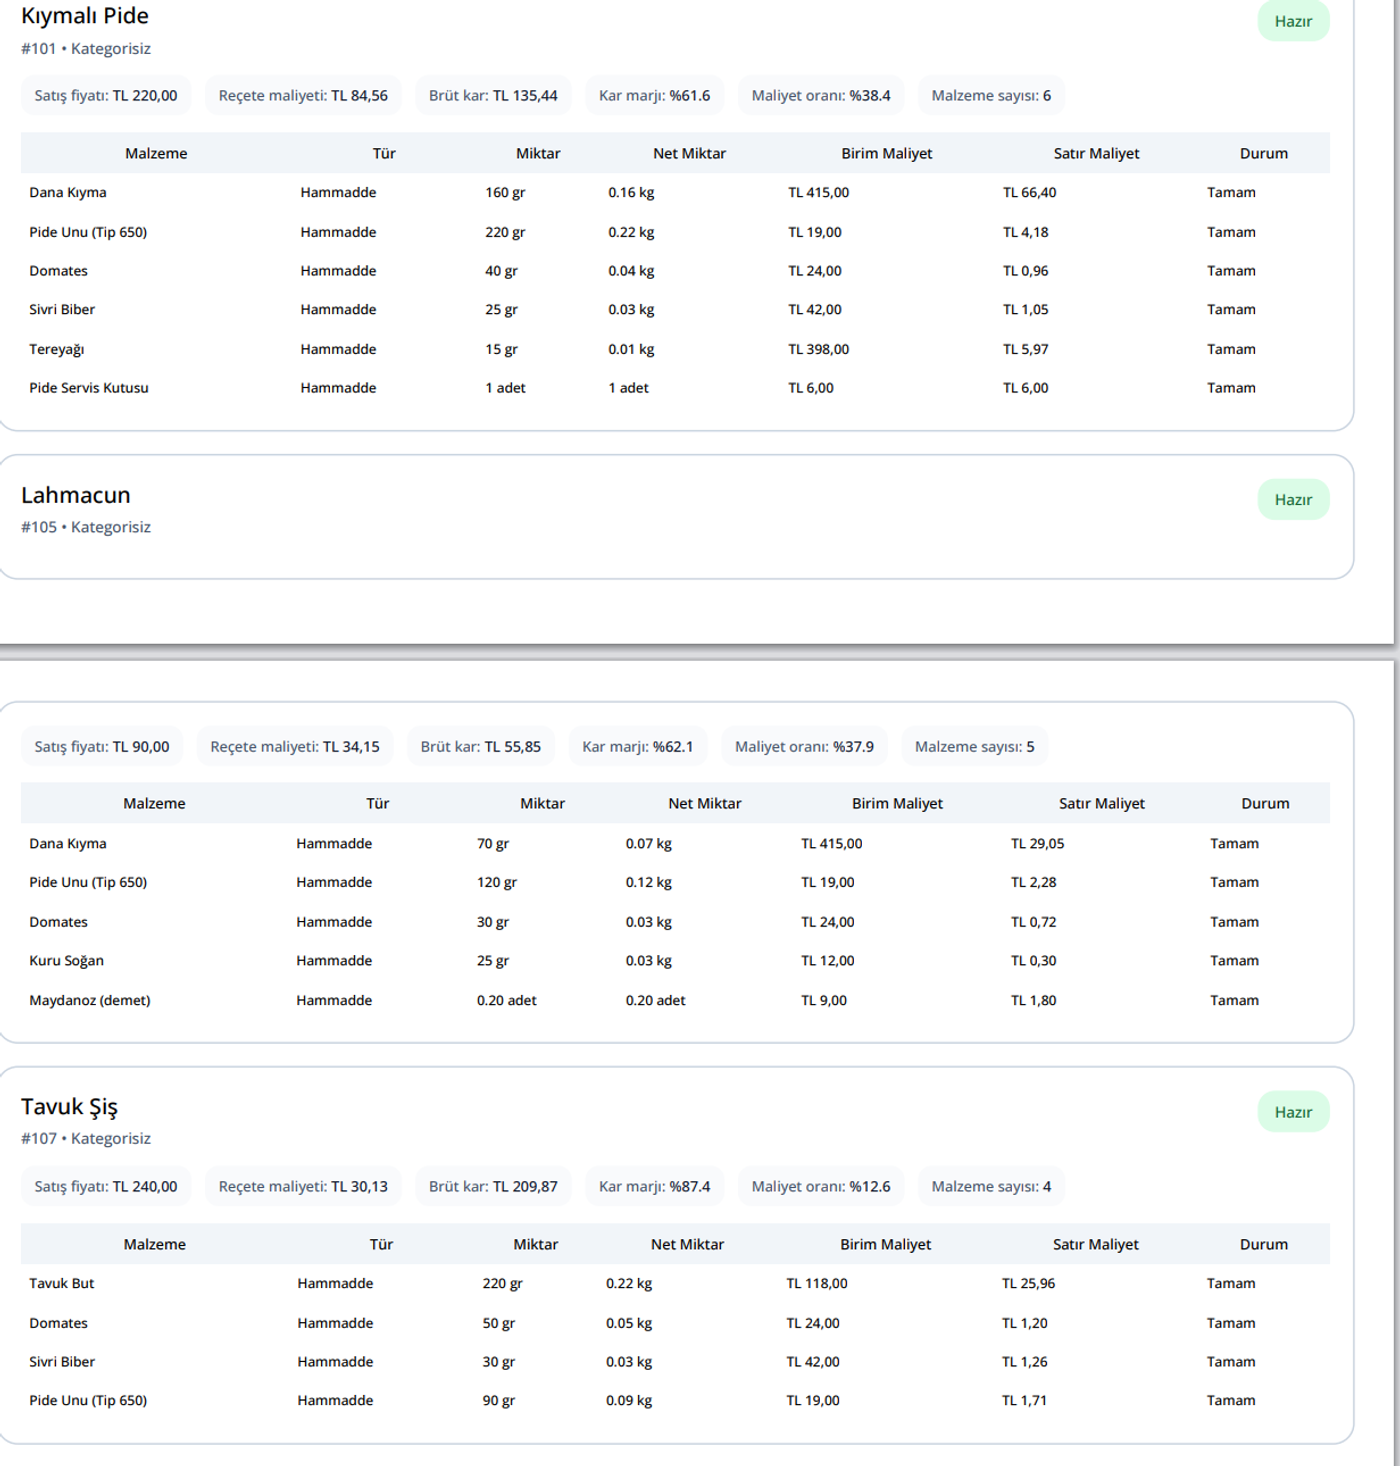Select the Hazır badge on Kıymalı Pide card
This screenshot has width=1400, height=1466.
(x=1293, y=21)
